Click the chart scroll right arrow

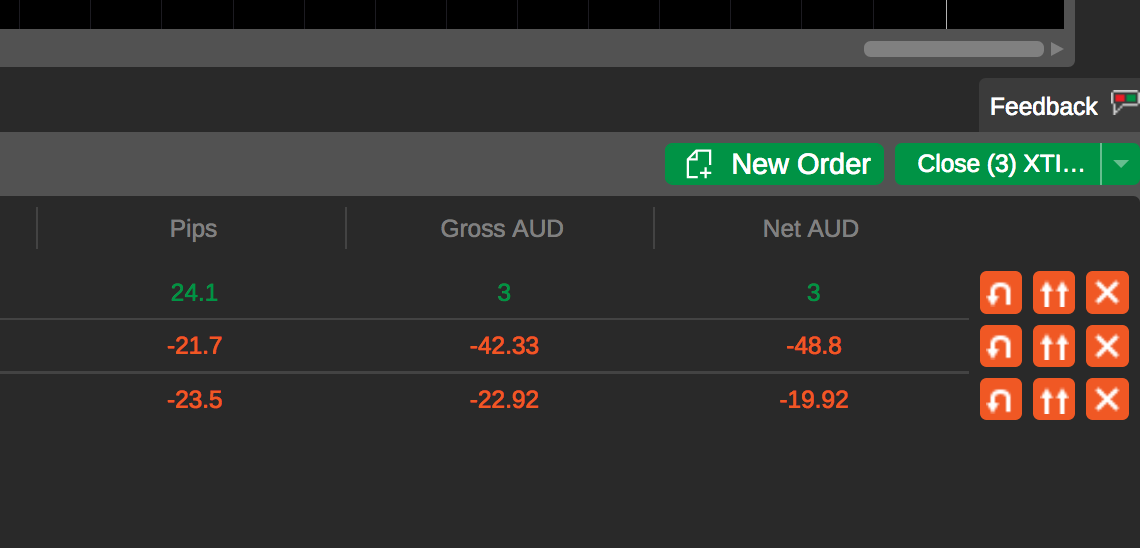point(1057,49)
